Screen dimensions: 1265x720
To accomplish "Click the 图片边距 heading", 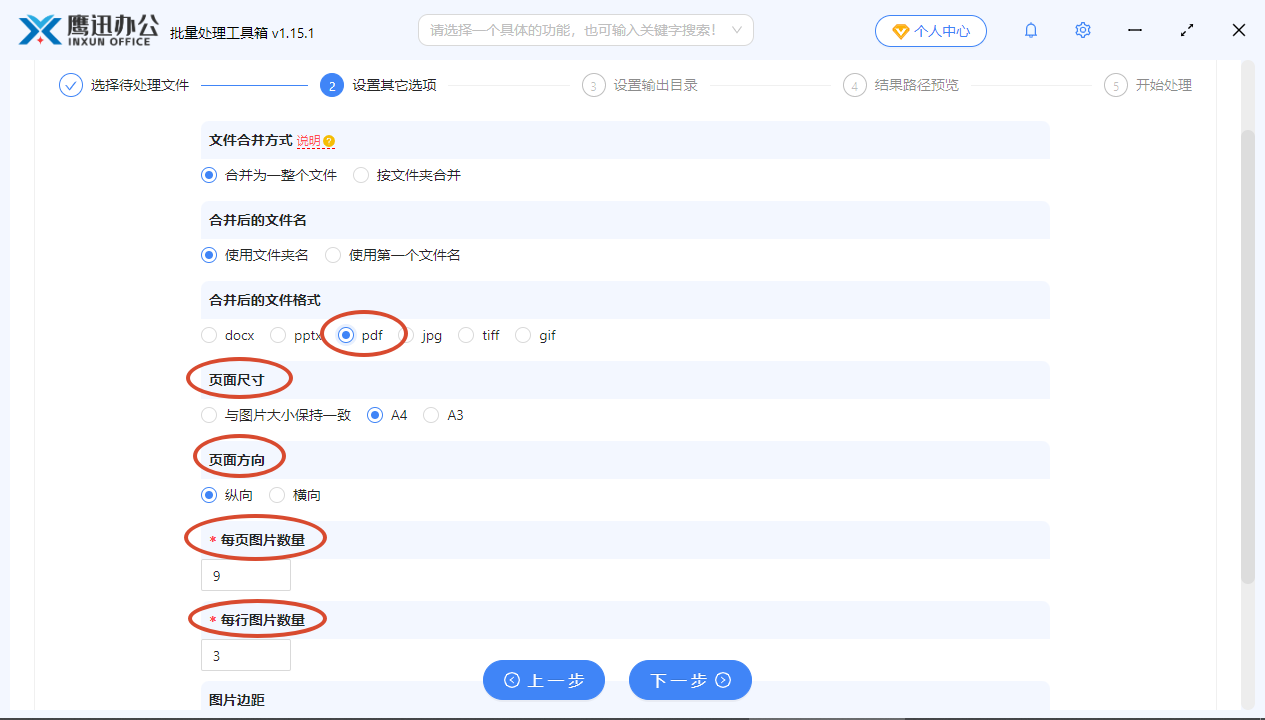I will 237,700.
